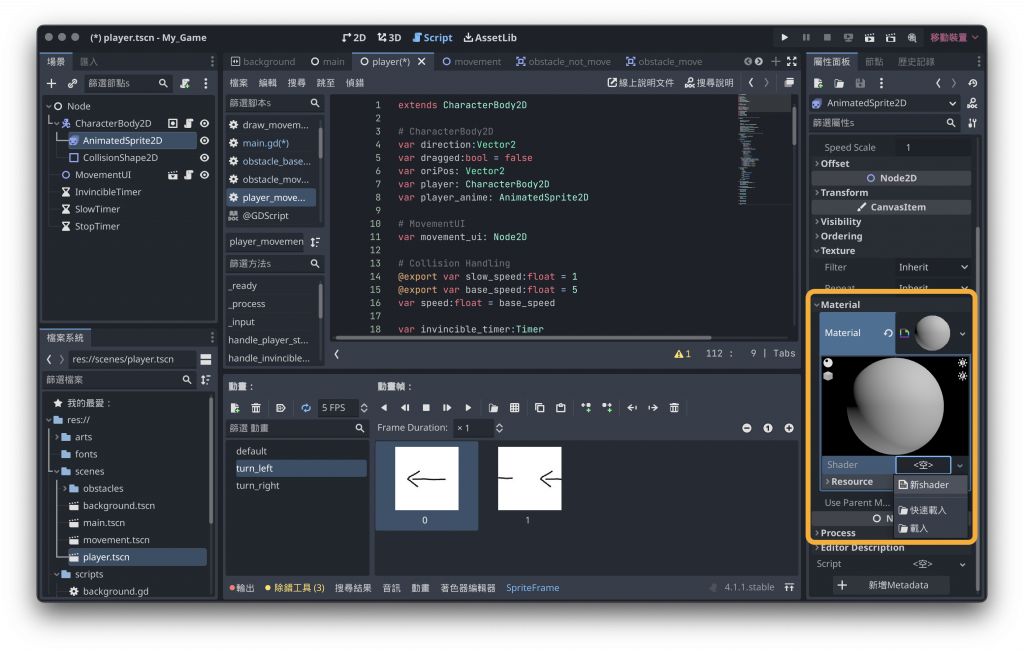This screenshot has height=651, width=1024.
Task: Click the inspector history icon
Action: [973, 83]
